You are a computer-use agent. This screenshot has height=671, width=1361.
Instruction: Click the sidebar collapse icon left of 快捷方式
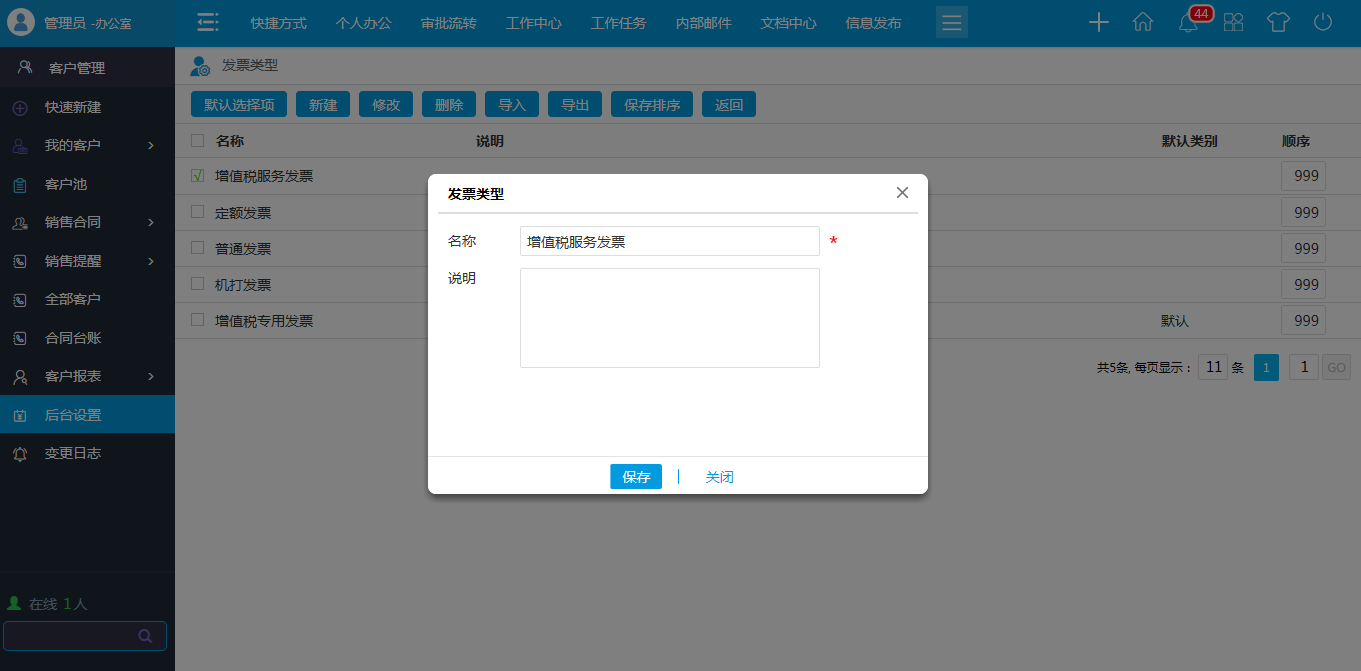pyautogui.click(x=208, y=21)
